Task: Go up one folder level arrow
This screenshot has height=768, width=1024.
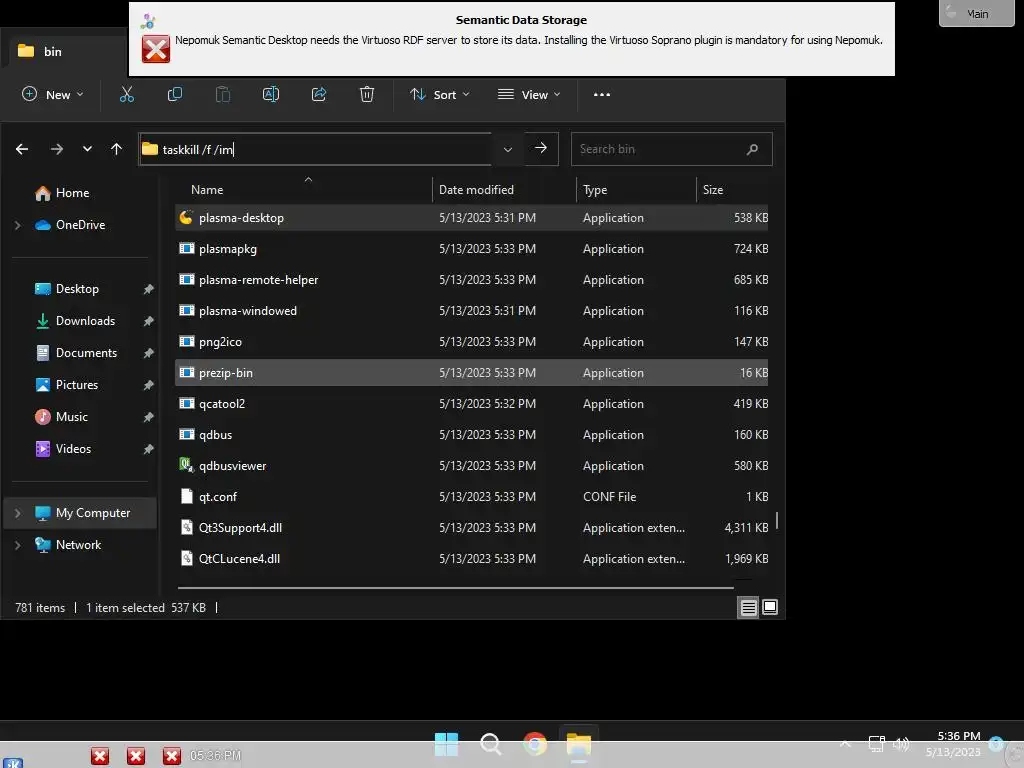Action: tap(116, 149)
